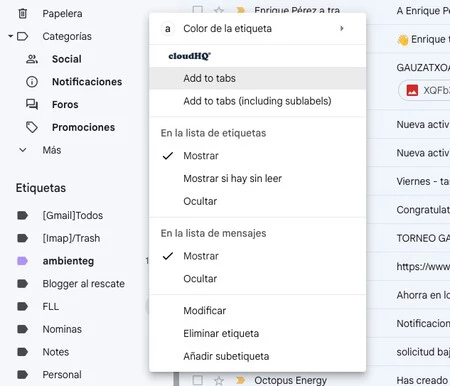Image resolution: width=450 pixels, height=386 pixels.
Task: Open the Nominas label icon
Action: pos(22,329)
